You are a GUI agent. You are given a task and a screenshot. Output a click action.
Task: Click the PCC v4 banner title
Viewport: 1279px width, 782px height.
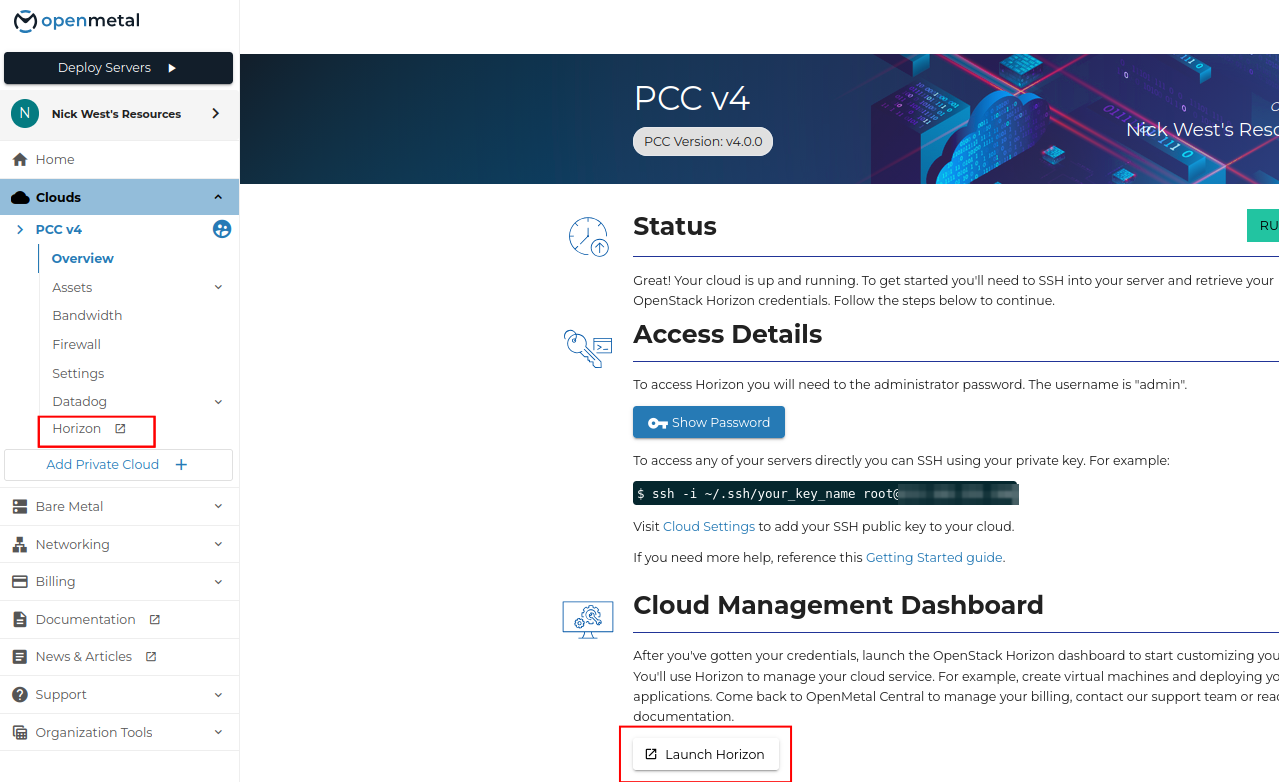[692, 99]
